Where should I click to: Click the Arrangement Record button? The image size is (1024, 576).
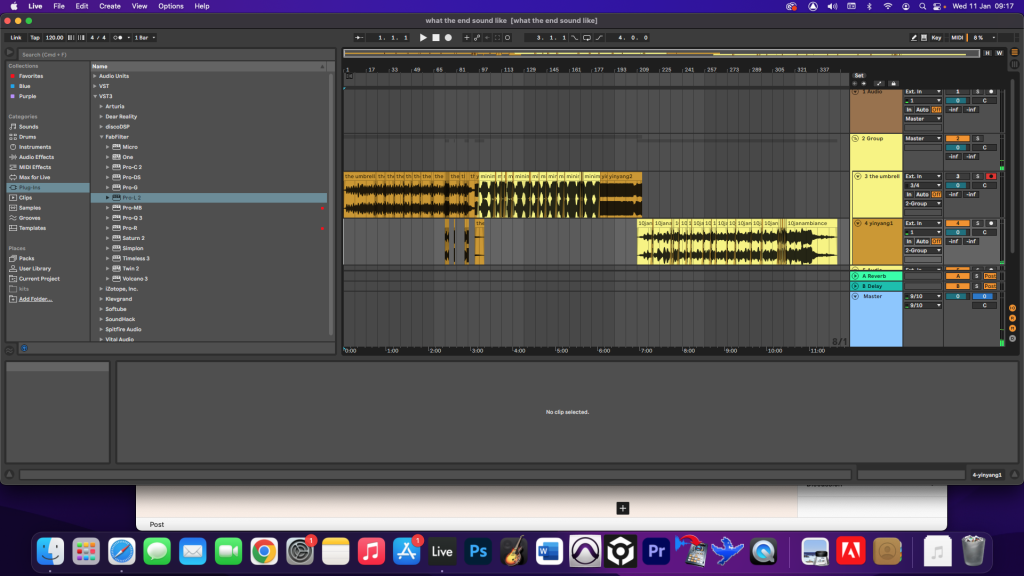click(447, 37)
